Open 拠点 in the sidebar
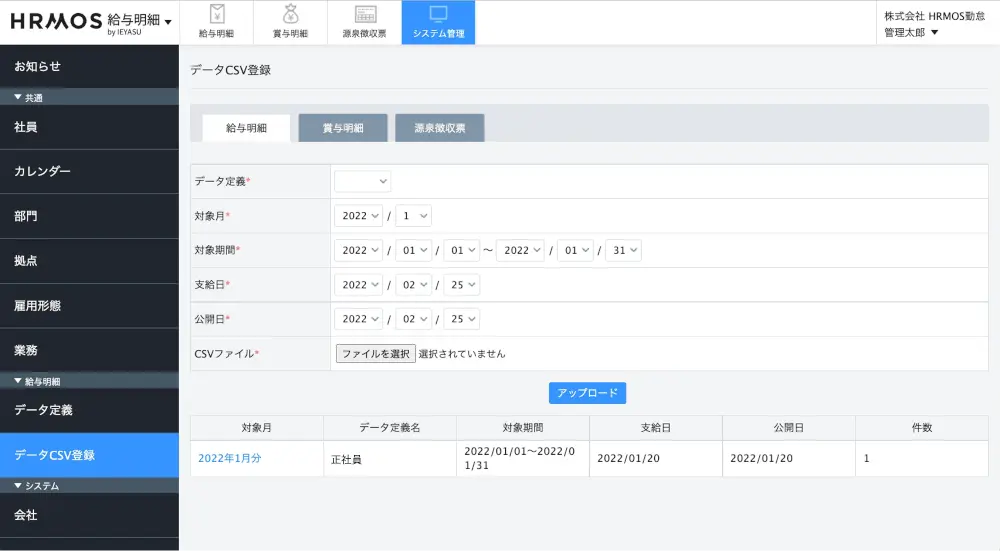The image size is (1001, 551). pyautogui.click(x=89, y=261)
